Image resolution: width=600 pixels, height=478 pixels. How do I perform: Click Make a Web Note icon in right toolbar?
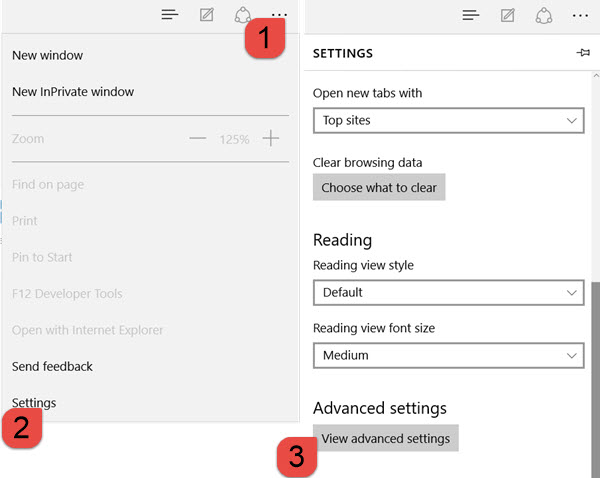pos(507,15)
